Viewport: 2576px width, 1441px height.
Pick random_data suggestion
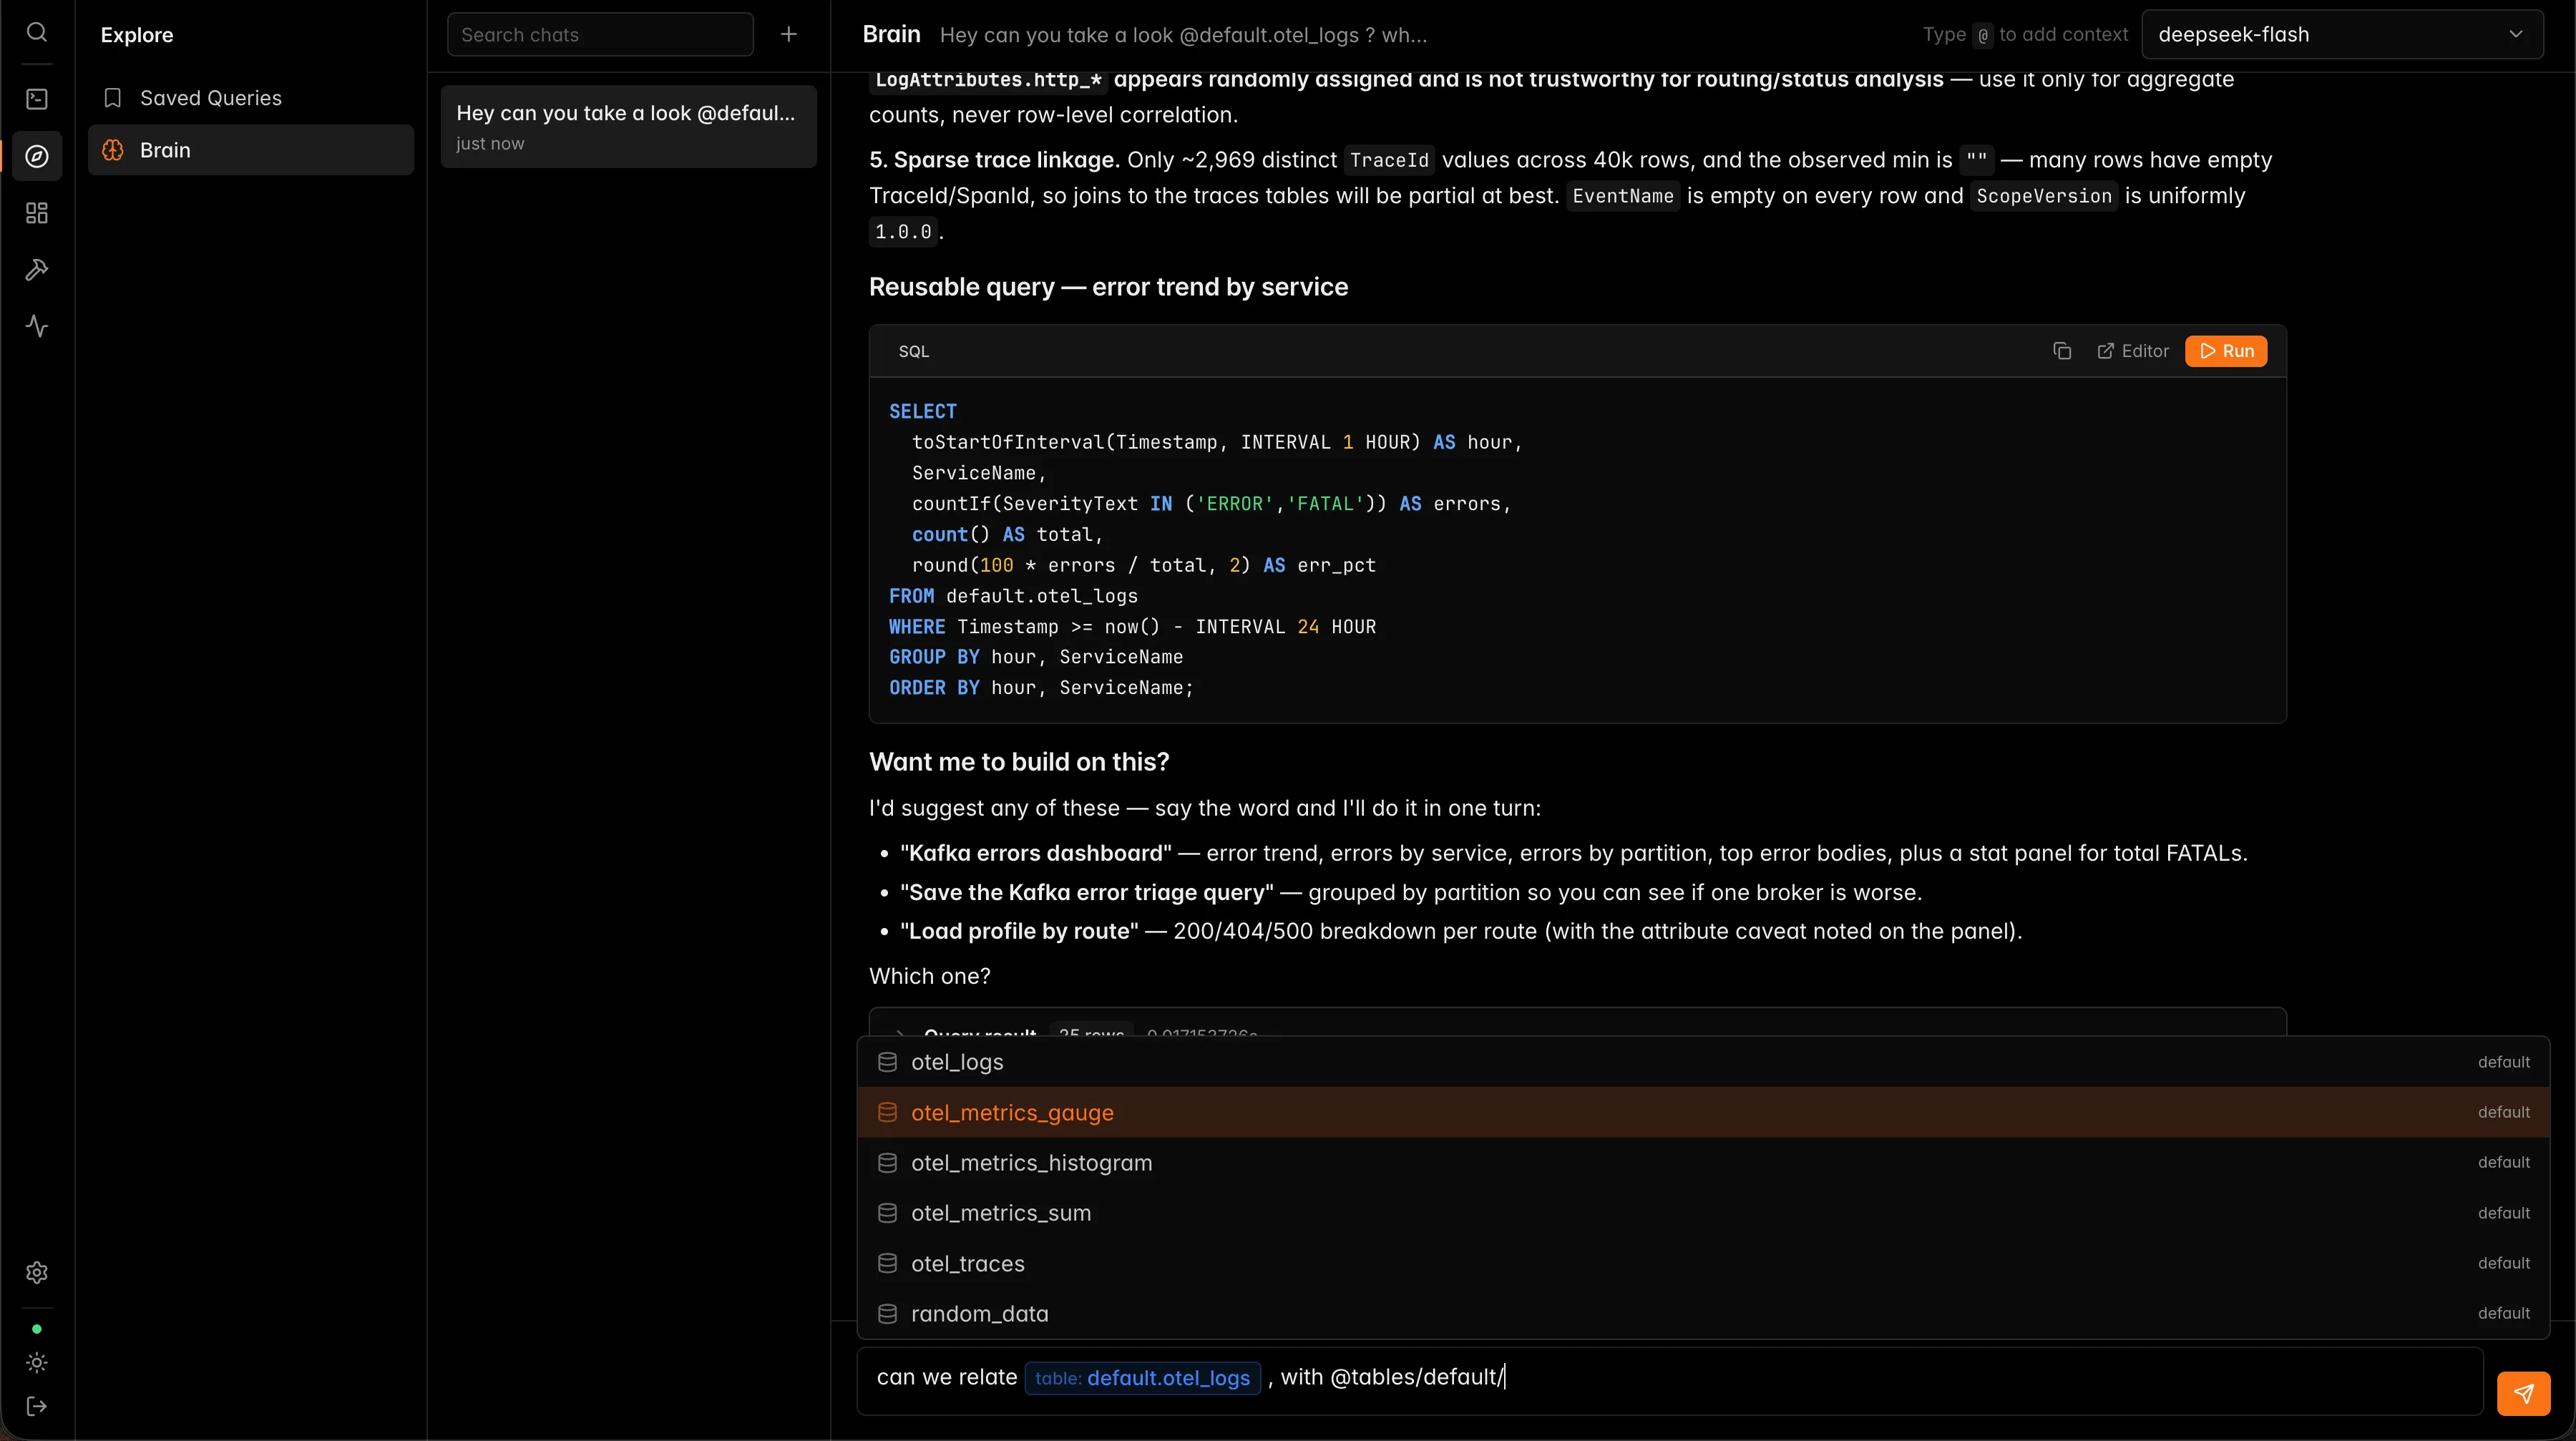coord(1703,1313)
